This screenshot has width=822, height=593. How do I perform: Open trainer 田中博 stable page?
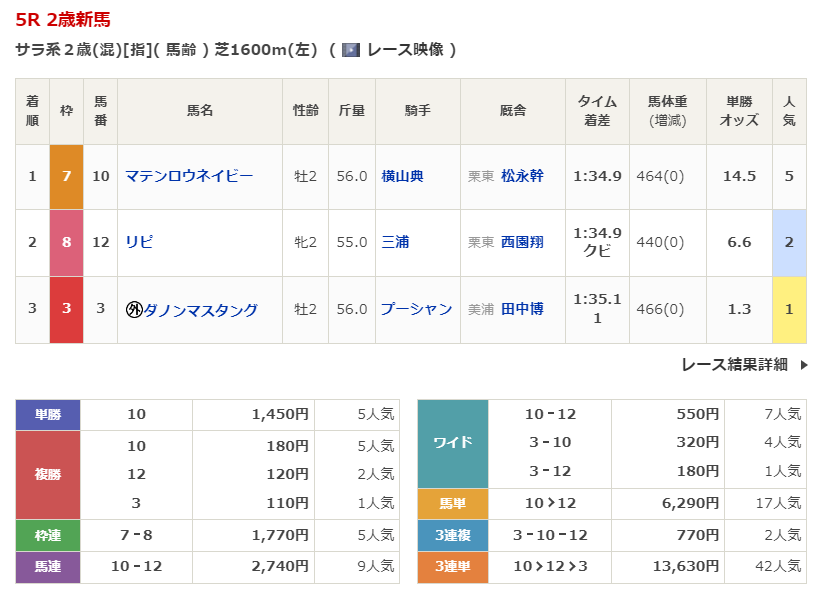click(522, 310)
